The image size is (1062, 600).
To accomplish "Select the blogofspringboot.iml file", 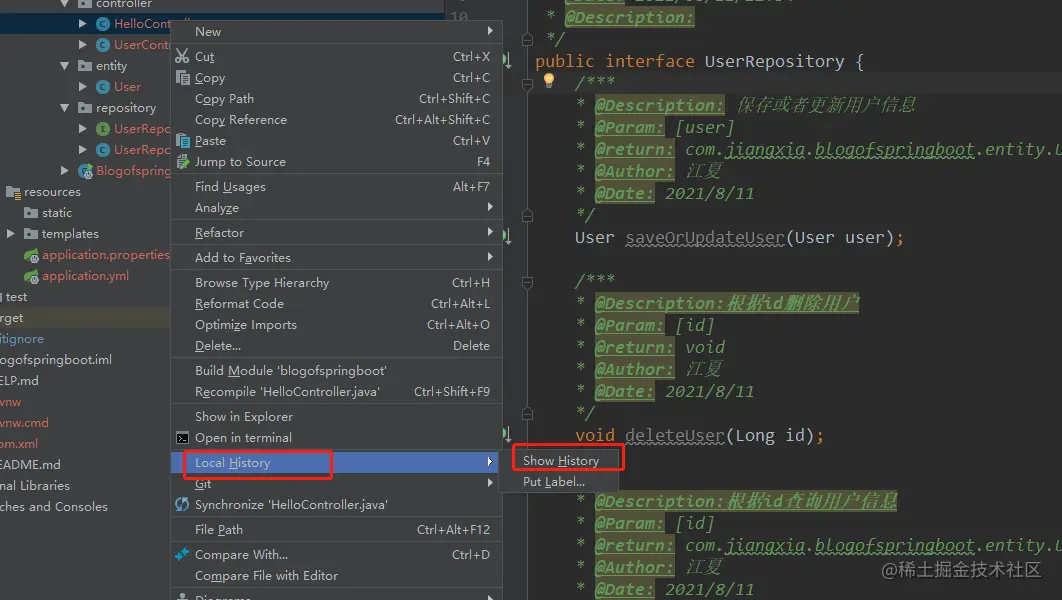I will point(56,360).
